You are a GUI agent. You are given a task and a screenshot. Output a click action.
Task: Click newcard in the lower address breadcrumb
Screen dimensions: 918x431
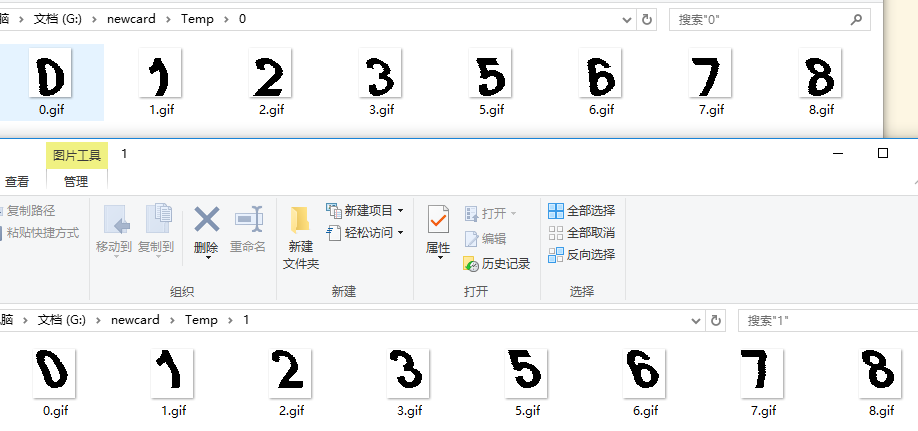pyautogui.click(x=135, y=320)
